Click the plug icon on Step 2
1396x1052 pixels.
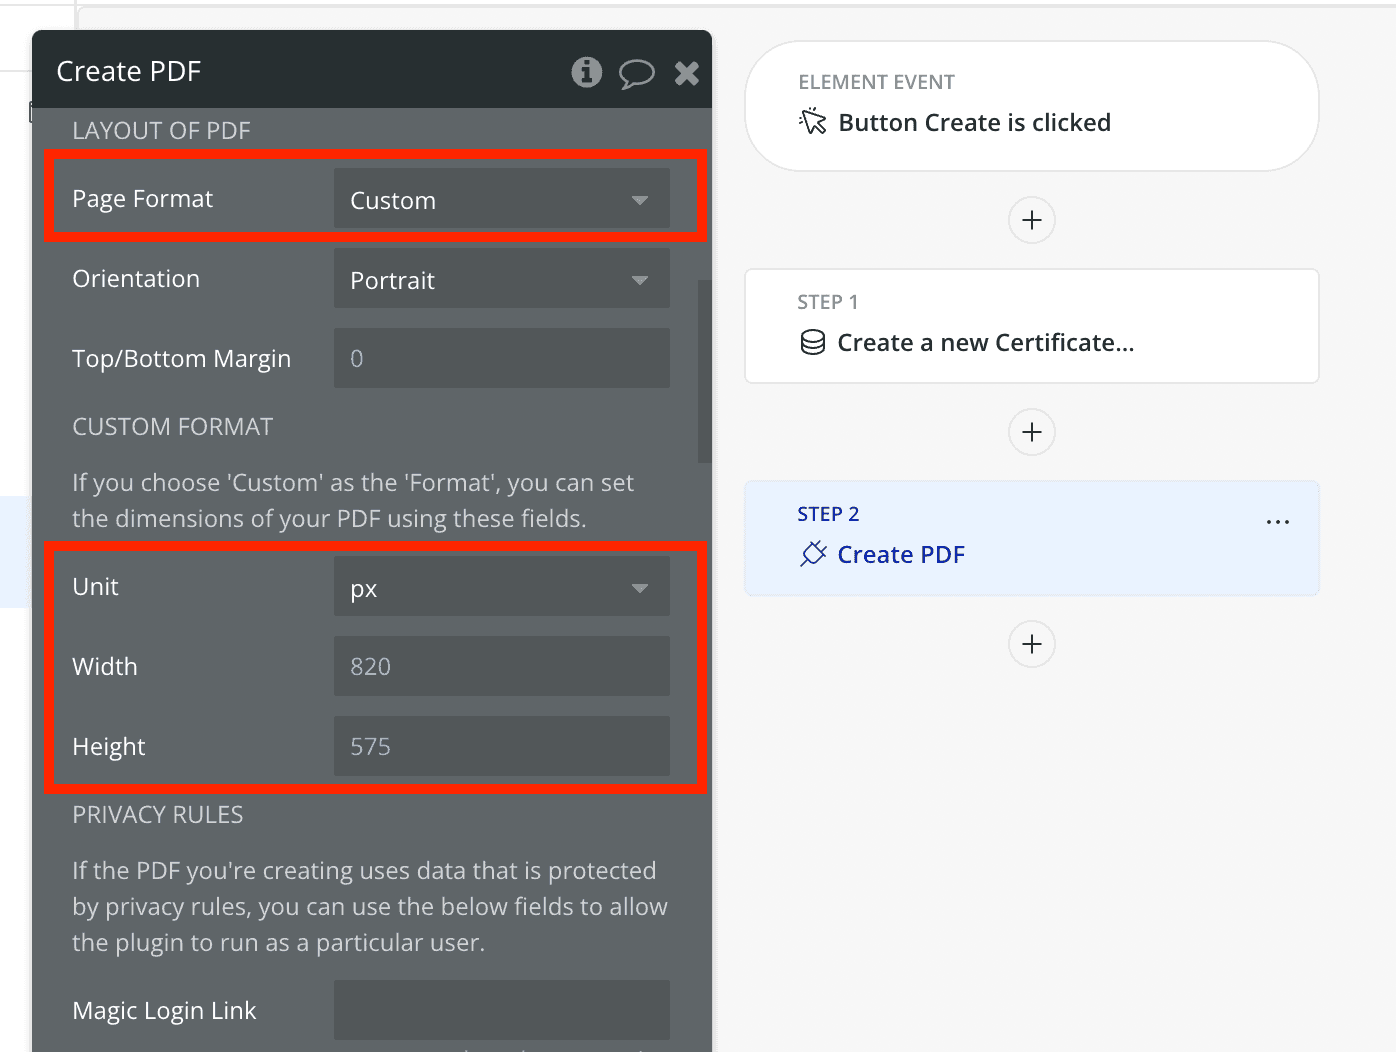[x=813, y=554]
